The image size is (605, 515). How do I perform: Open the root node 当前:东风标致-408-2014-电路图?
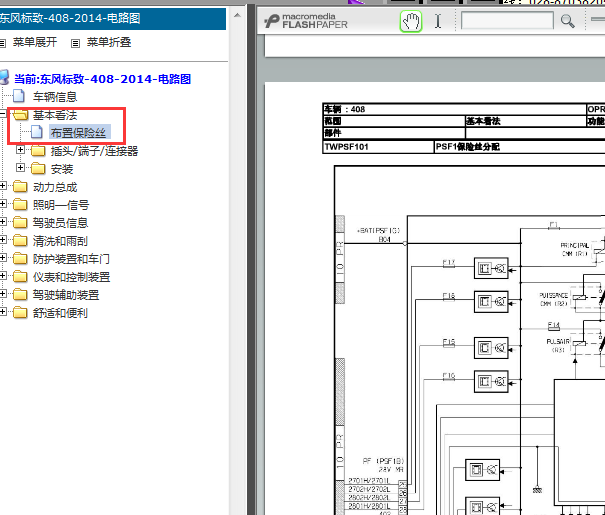pos(102,79)
